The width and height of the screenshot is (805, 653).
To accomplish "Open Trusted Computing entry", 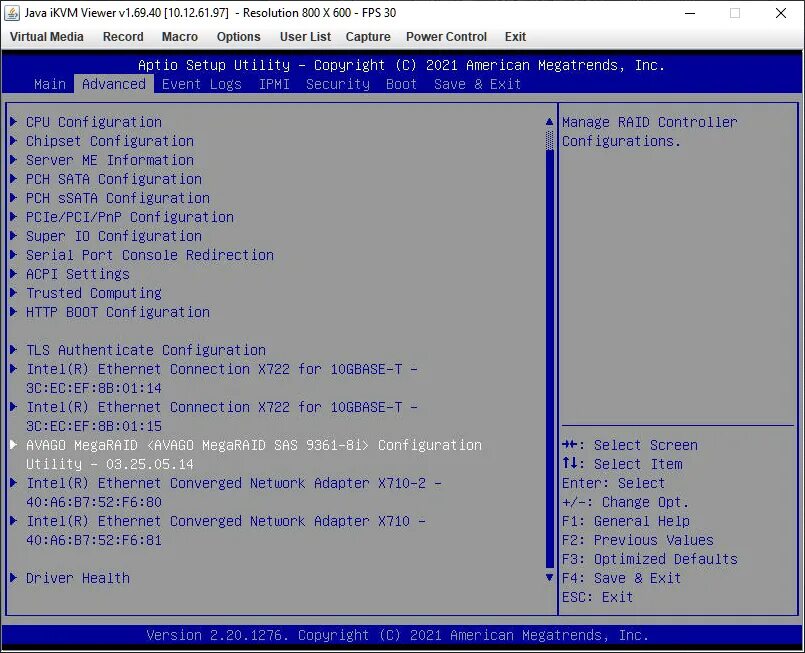I will (x=94, y=293).
